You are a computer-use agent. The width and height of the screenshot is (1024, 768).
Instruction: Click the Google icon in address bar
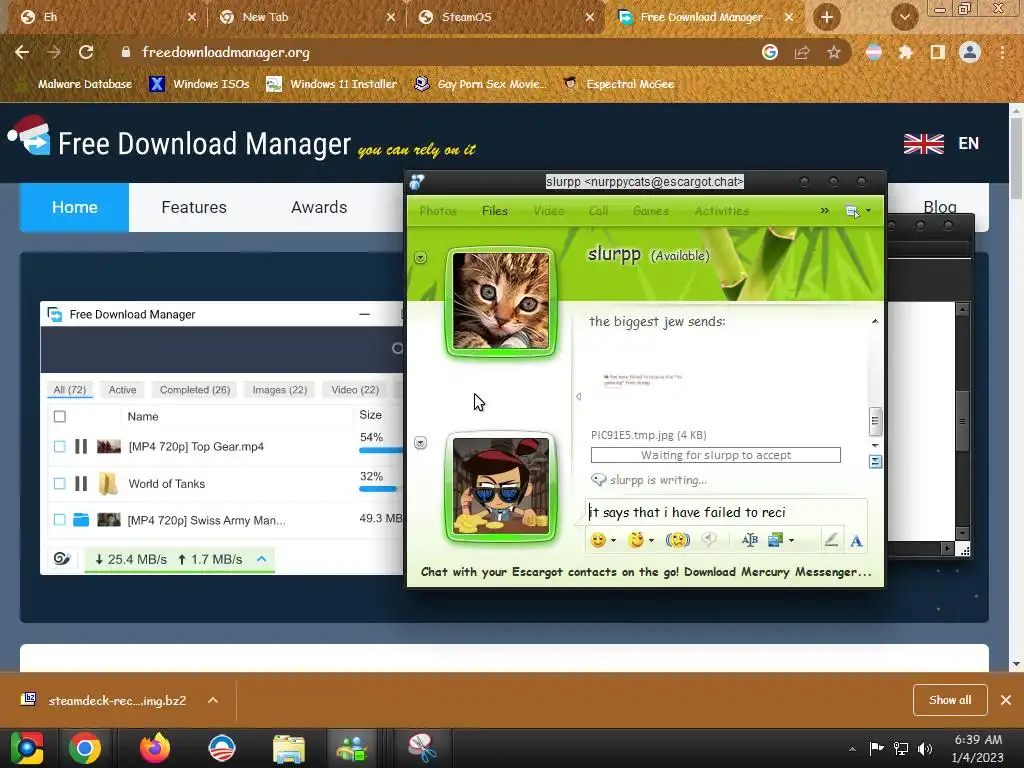pyautogui.click(x=770, y=52)
